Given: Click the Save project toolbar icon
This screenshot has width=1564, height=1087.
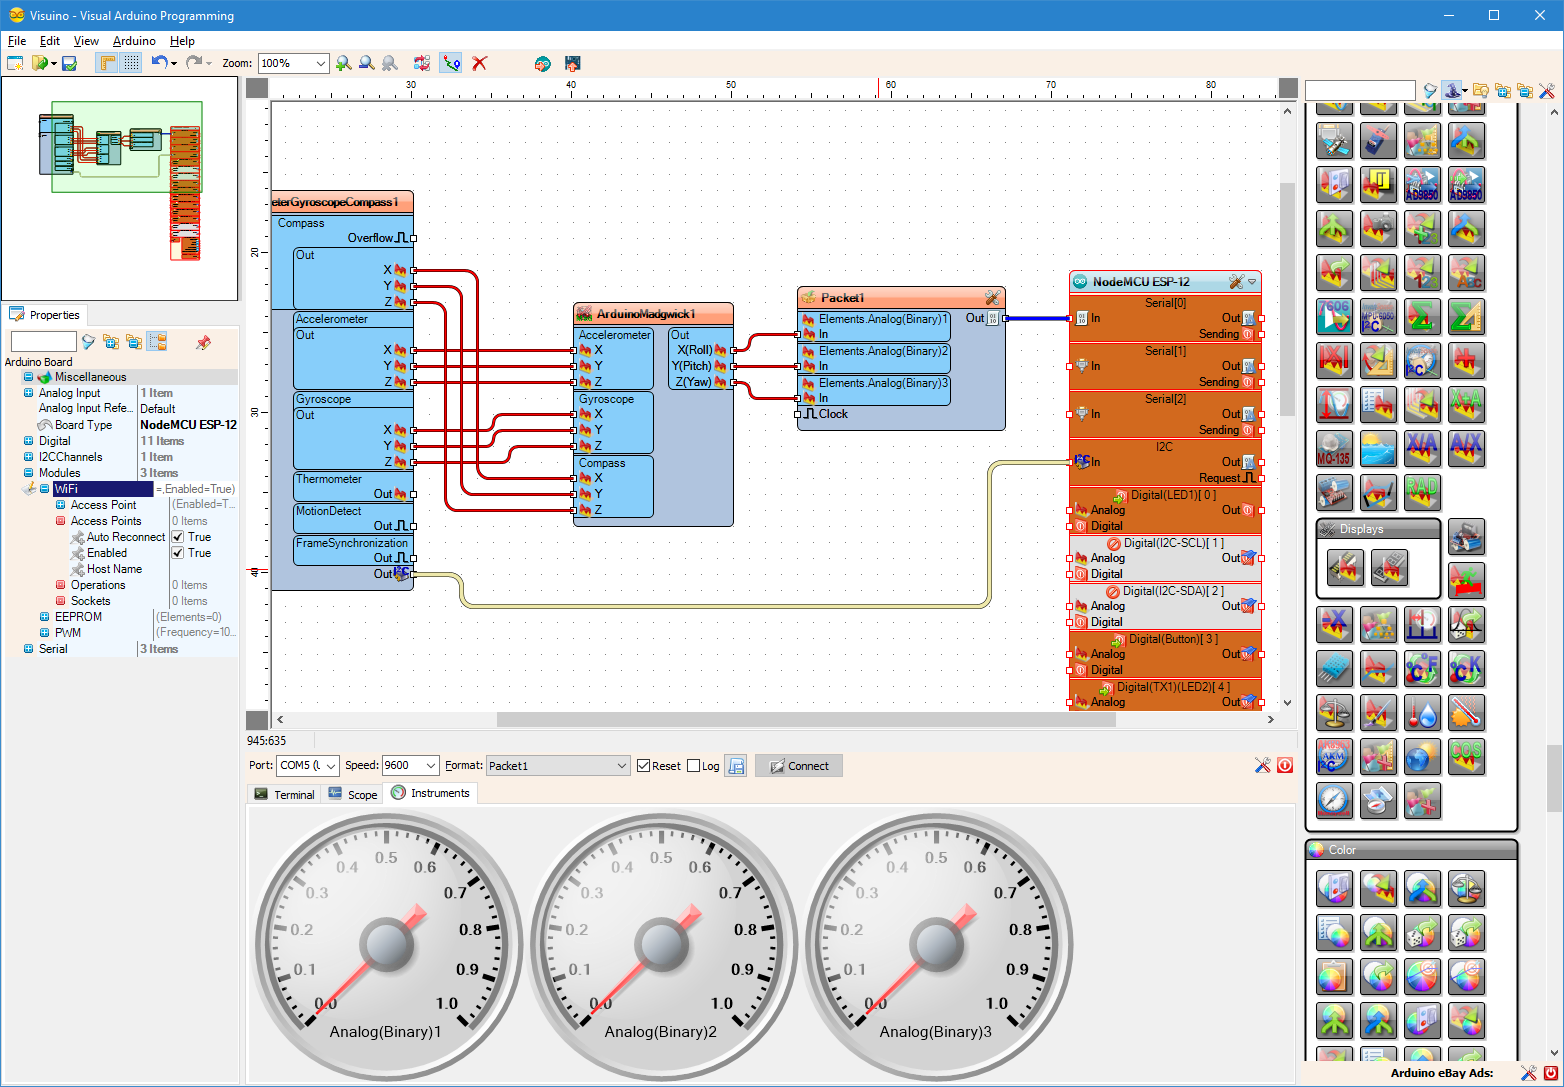Looking at the screenshot, I should (69, 63).
